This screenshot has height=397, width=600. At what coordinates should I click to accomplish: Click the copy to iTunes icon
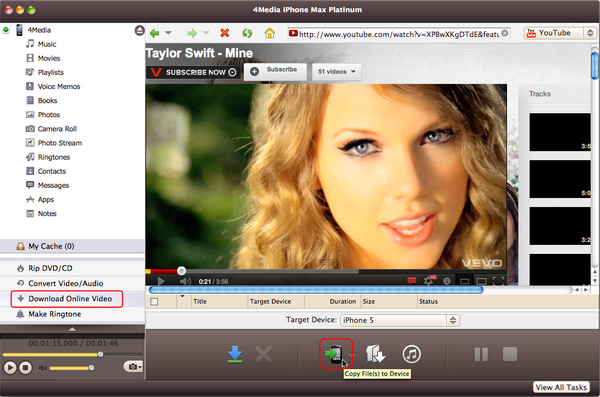[412, 354]
